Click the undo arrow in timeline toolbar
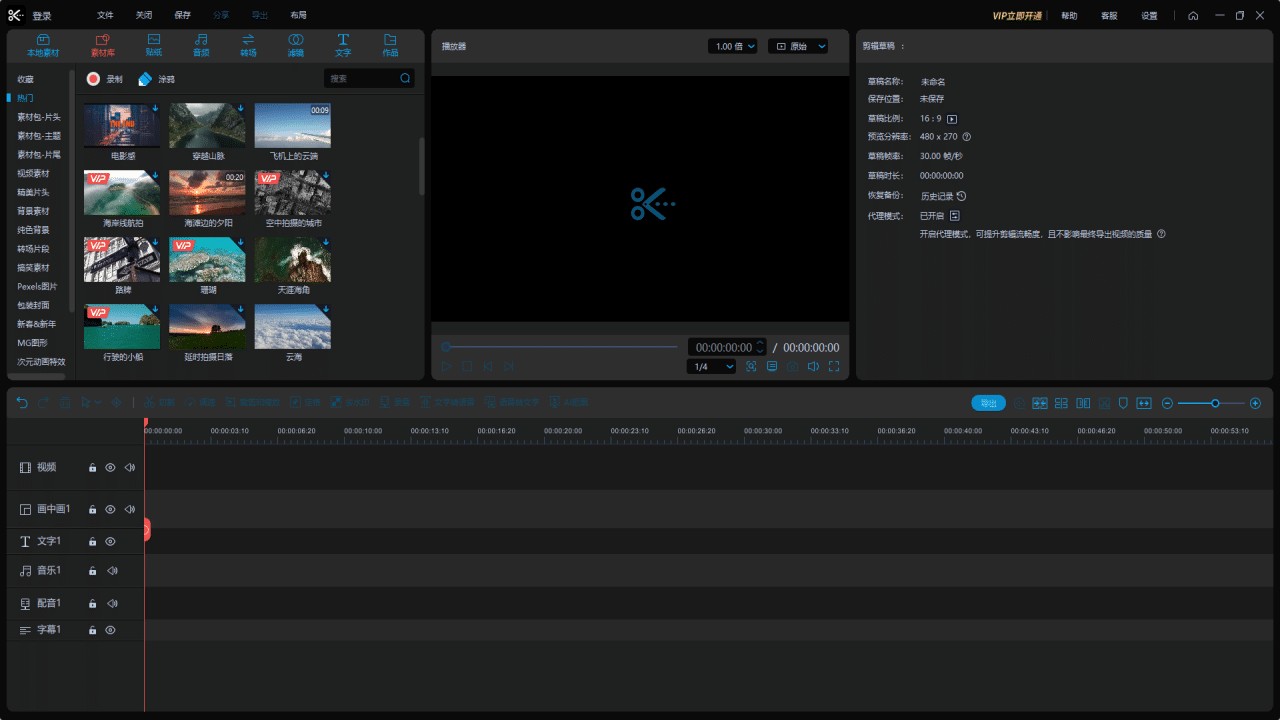Screen dimensions: 1280x720 point(23,402)
